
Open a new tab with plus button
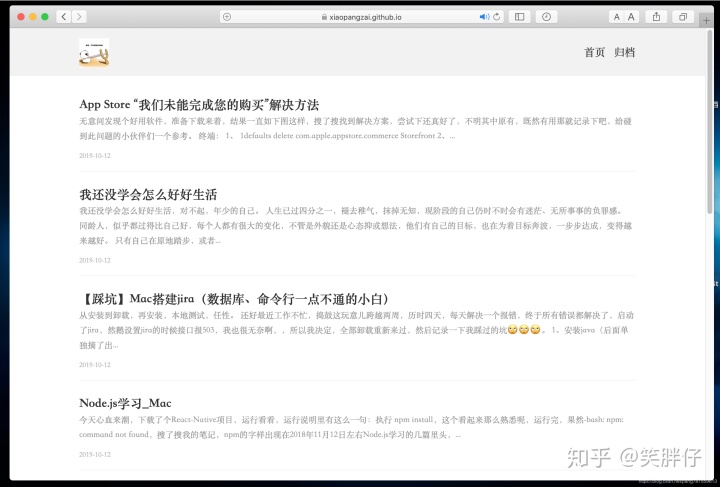coord(706,21)
